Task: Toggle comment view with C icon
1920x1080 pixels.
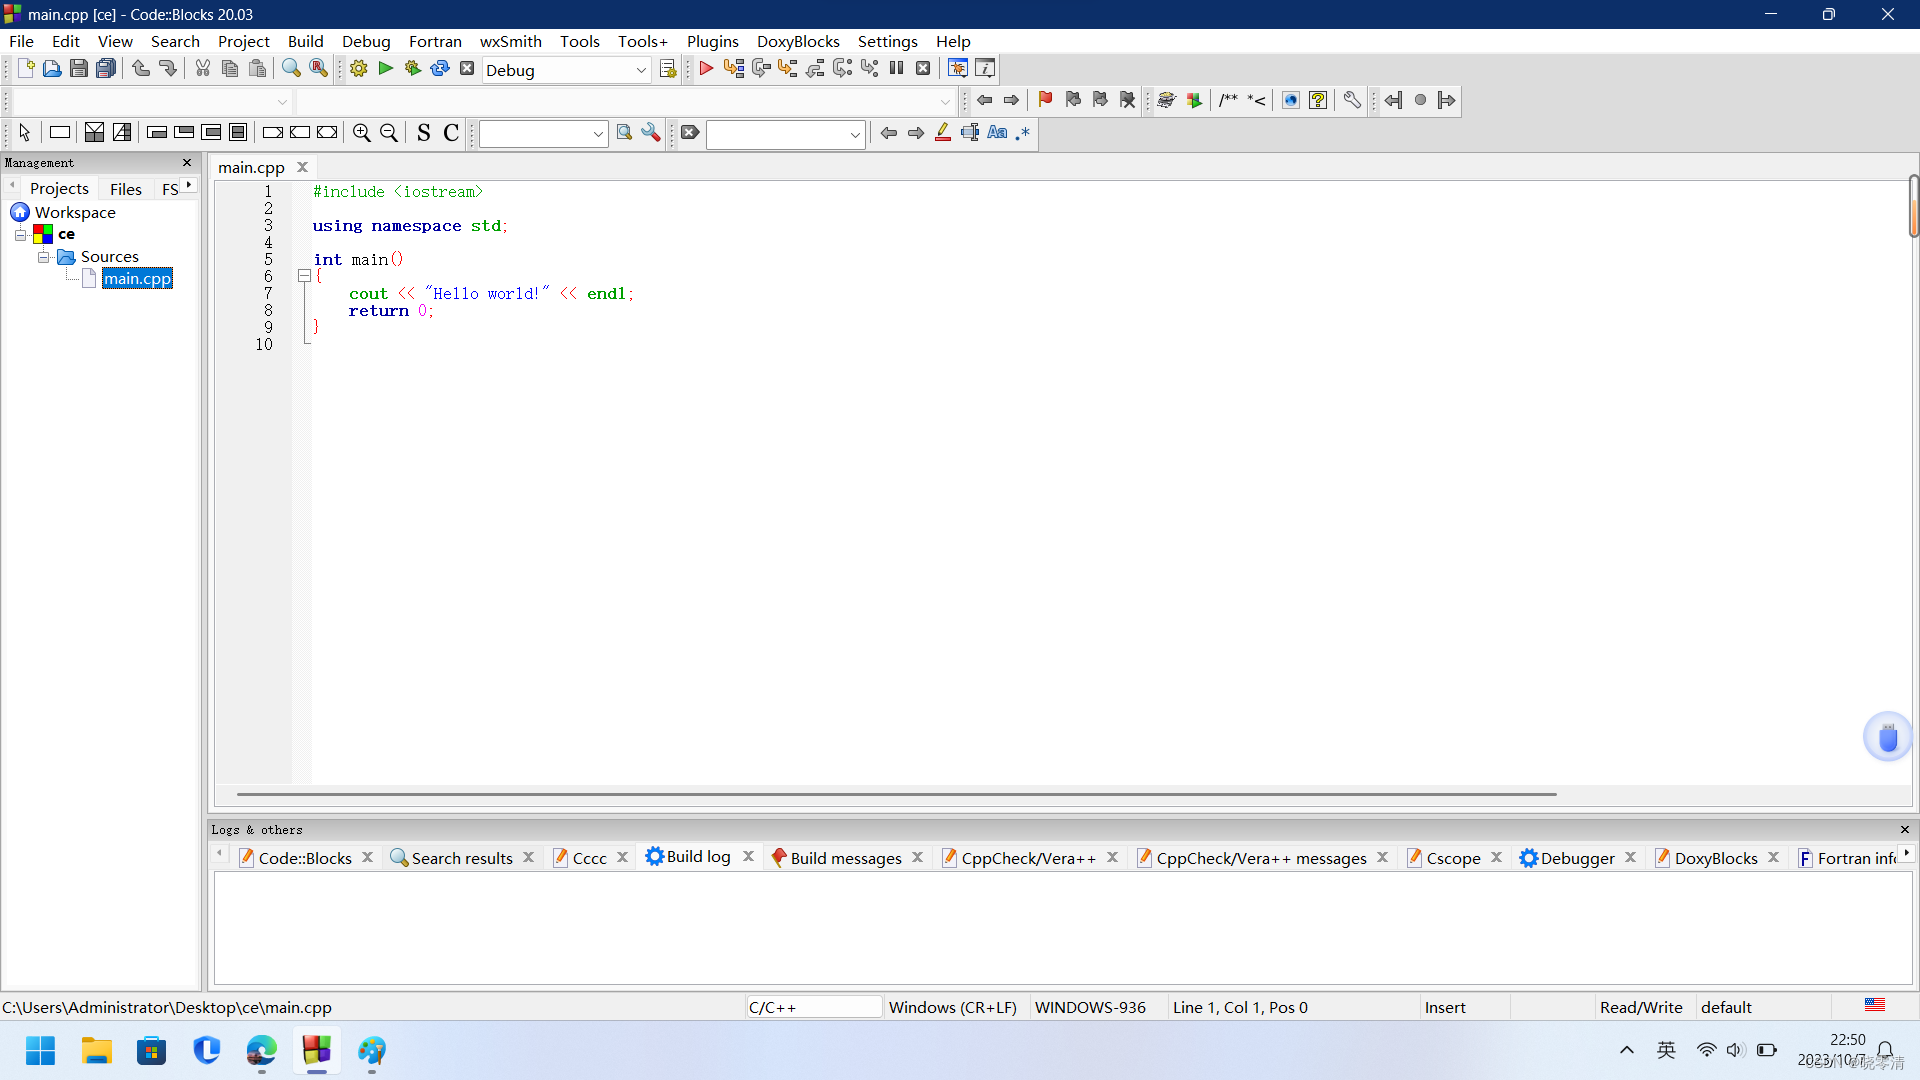Action: tap(451, 133)
